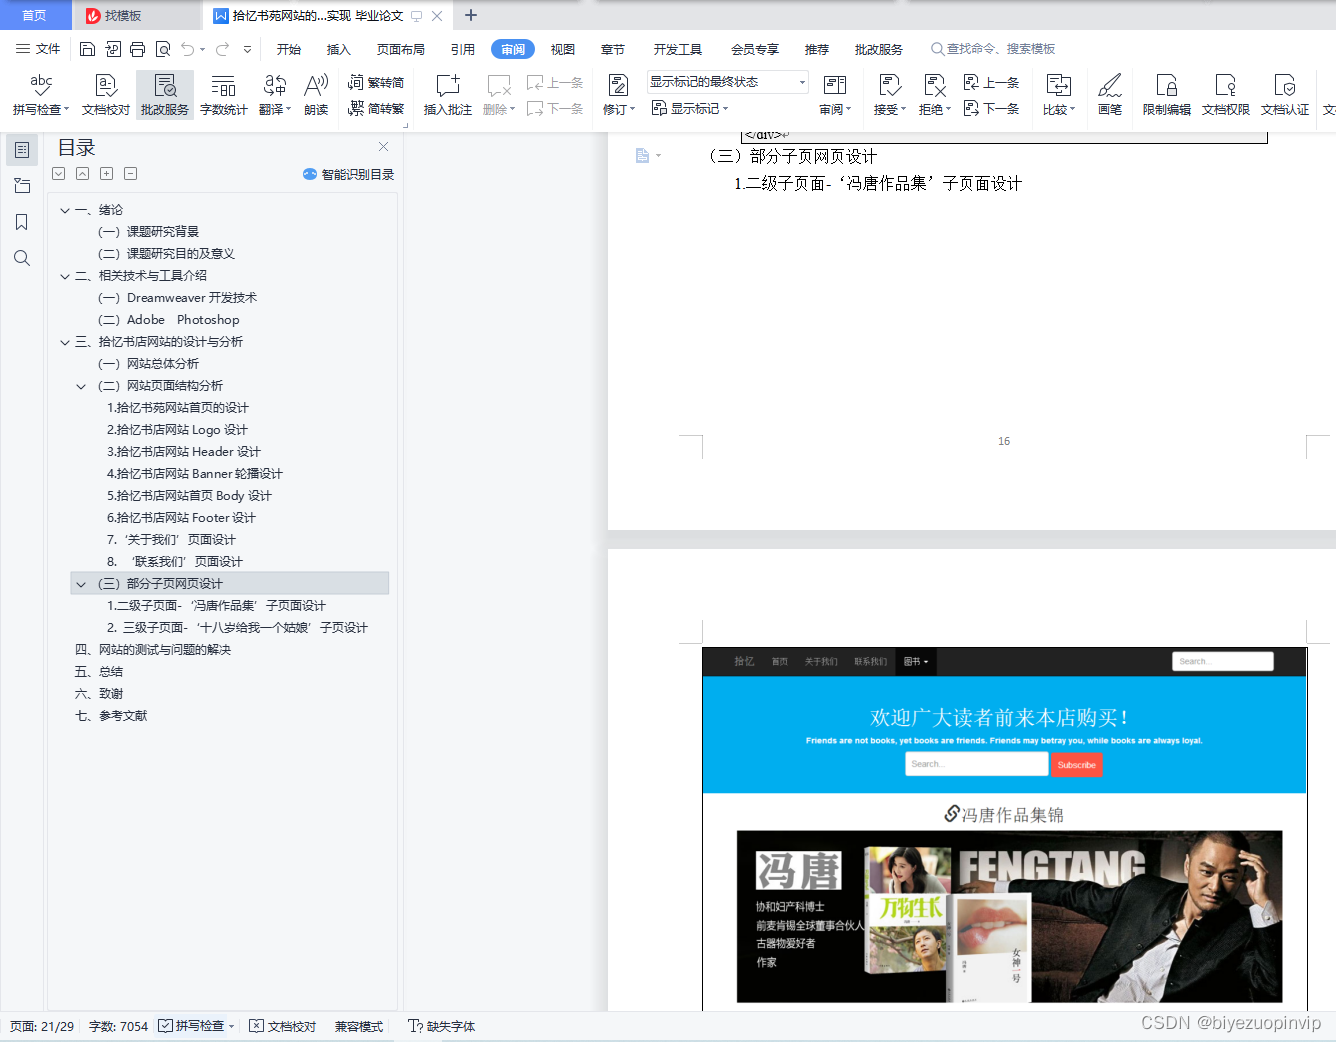The image size is (1336, 1042).
Task: Select outline item 5.拾忆书店网站首页 Body 设计
Action: (x=189, y=496)
